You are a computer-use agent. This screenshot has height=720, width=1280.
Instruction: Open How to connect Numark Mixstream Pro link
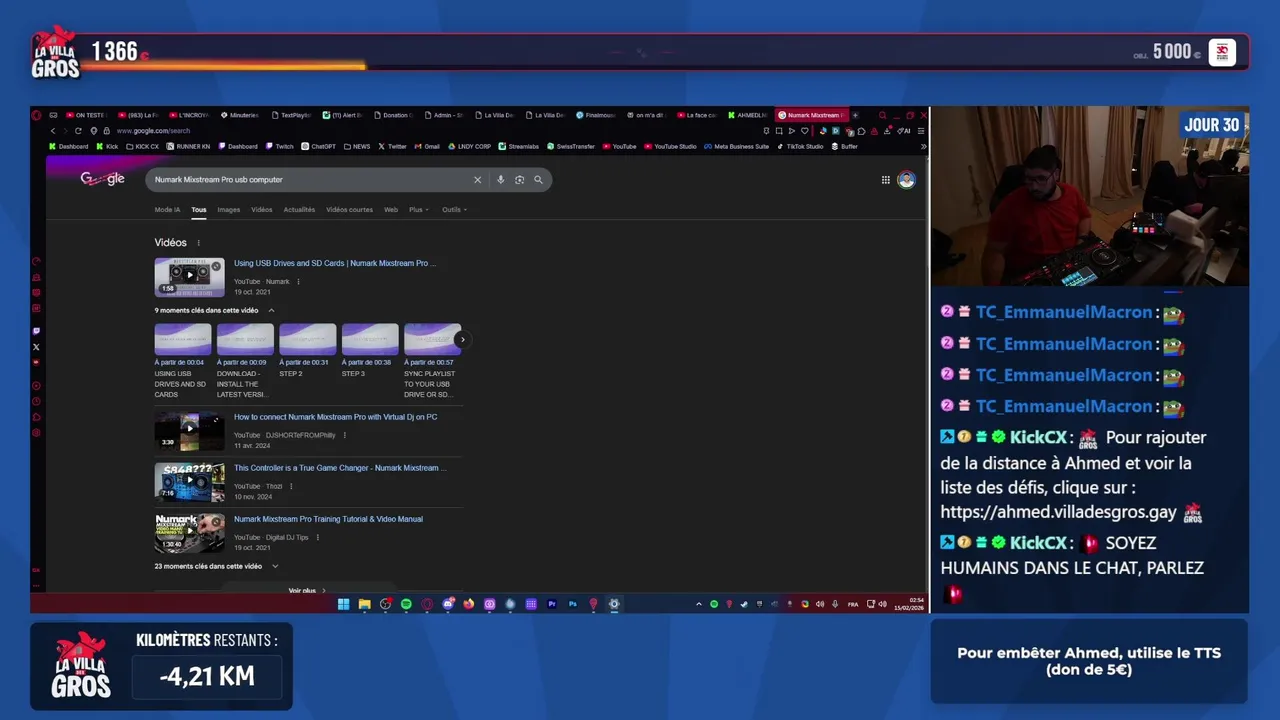335,417
